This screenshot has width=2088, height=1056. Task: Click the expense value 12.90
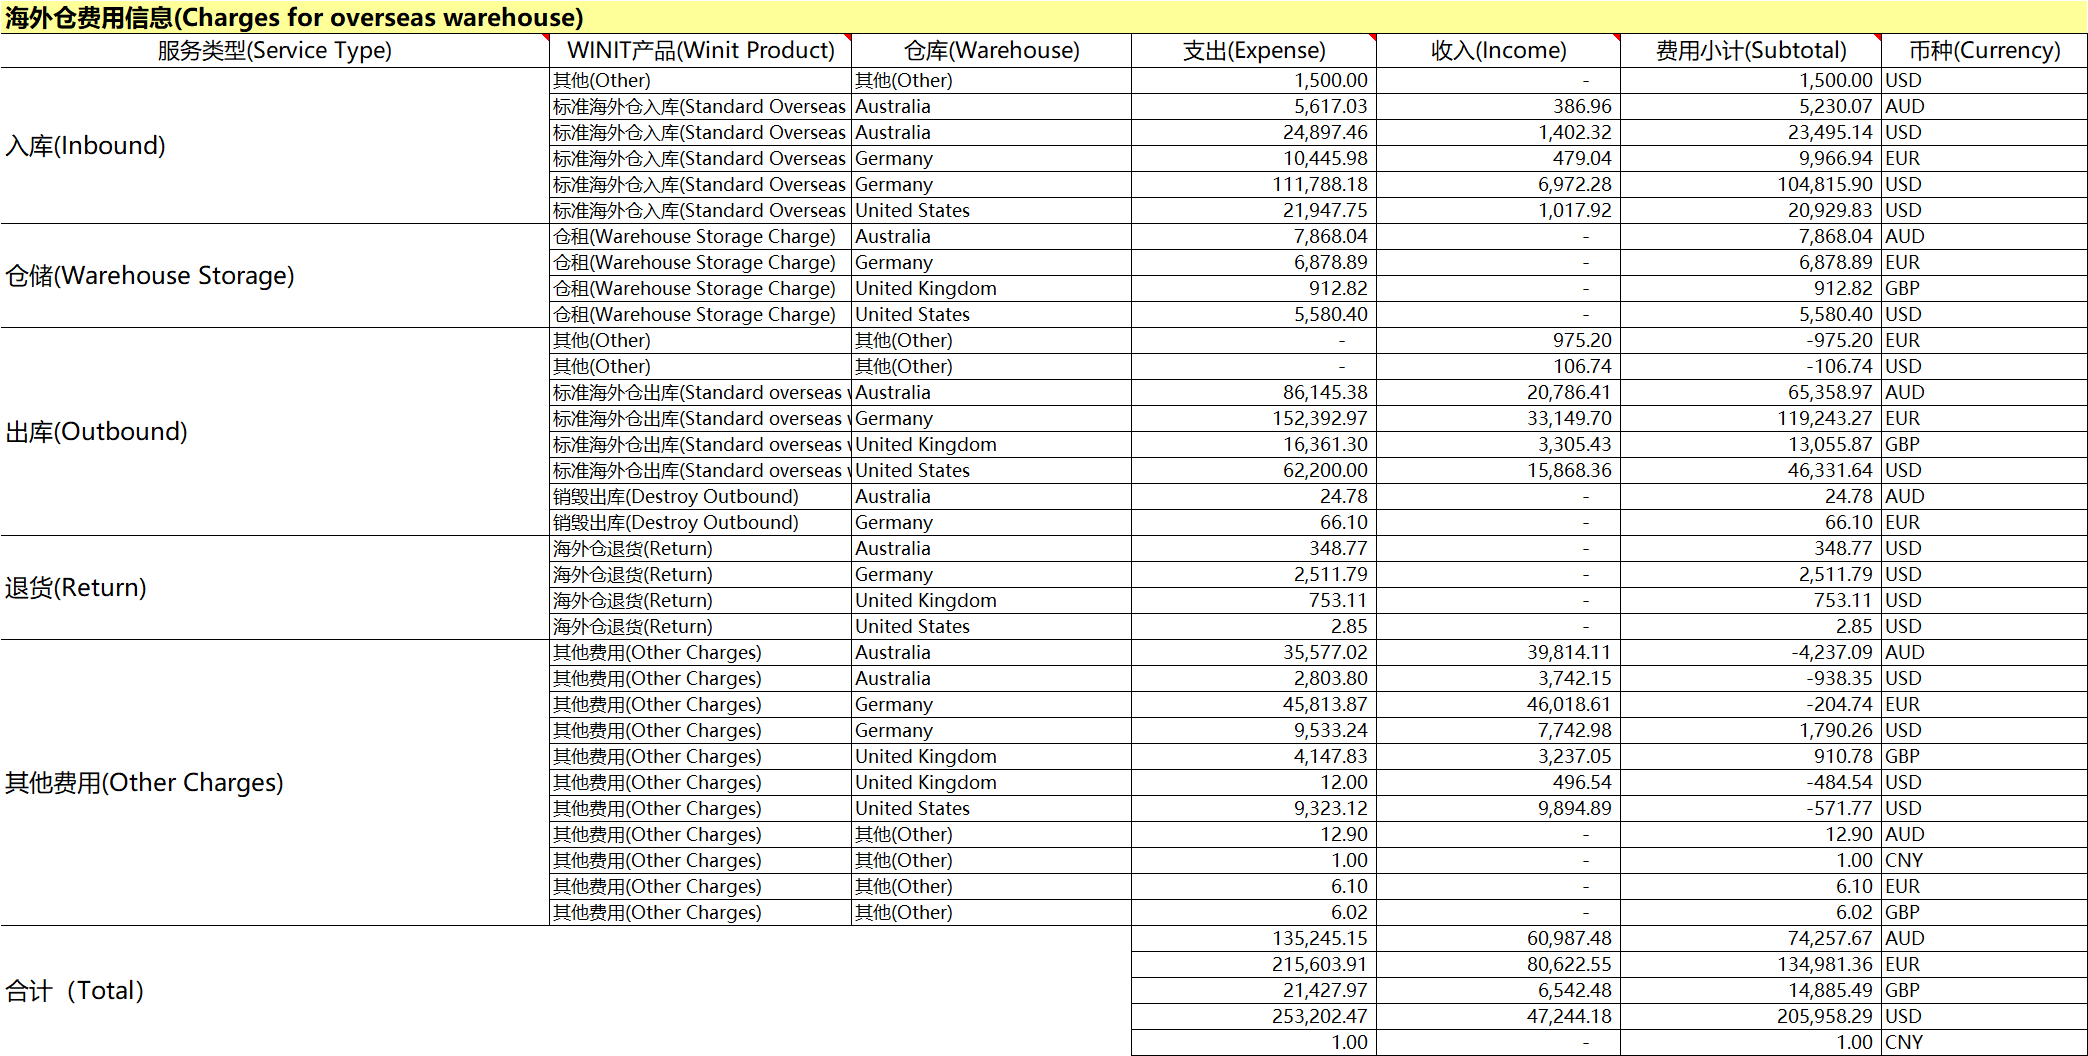tap(1254, 834)
